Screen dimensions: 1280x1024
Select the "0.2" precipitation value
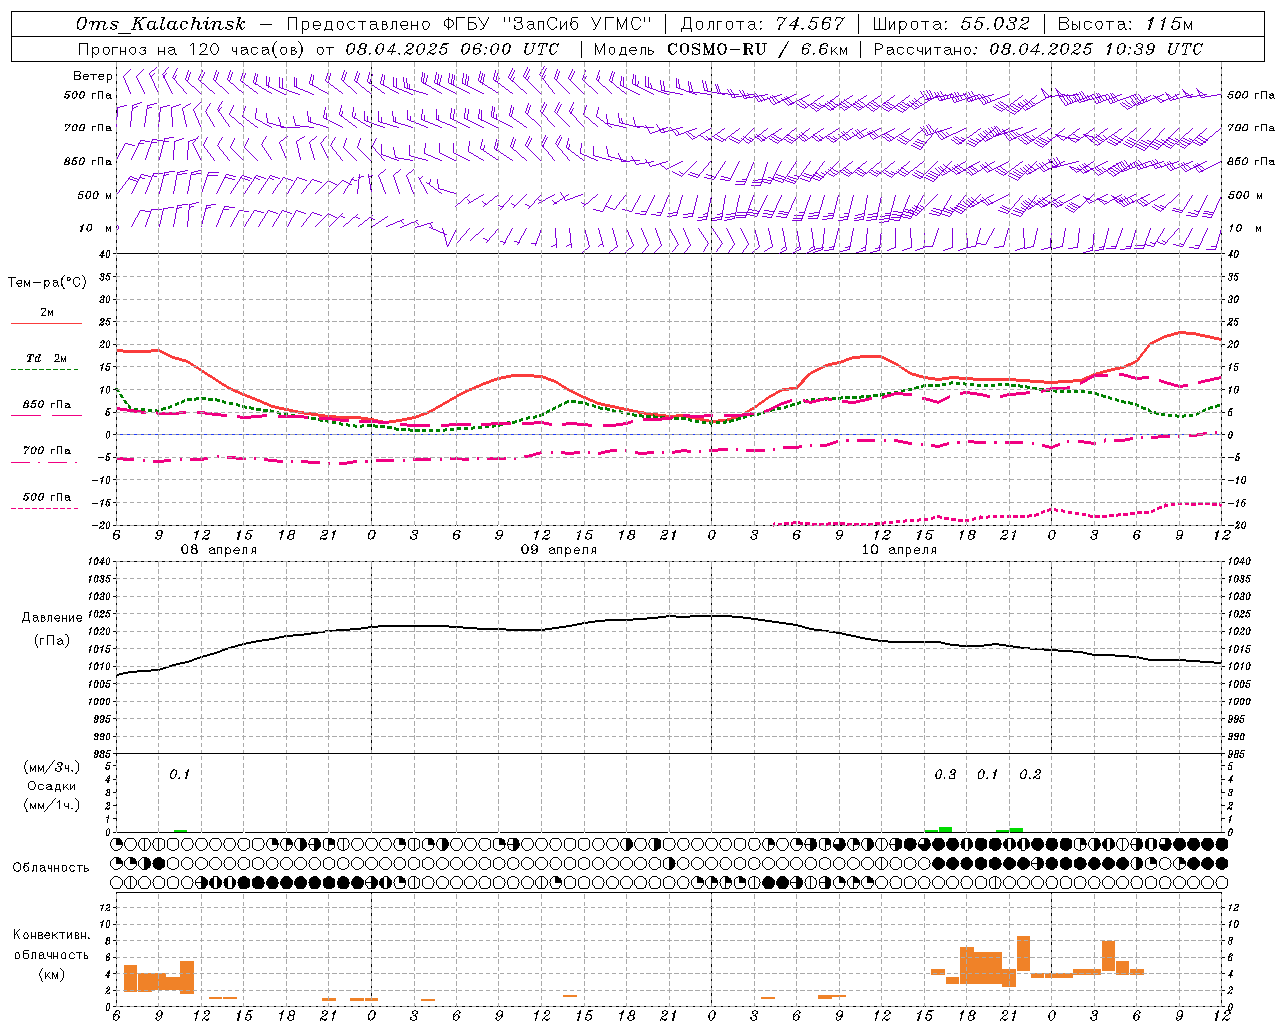click(1030, 775)
